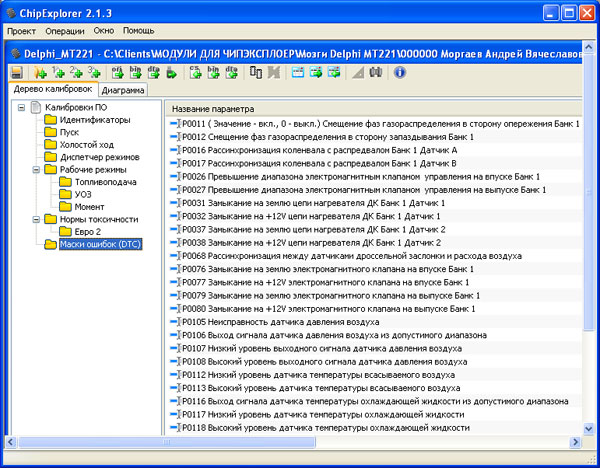Click the yellow star open-project toolbar icon

(41, 73)
